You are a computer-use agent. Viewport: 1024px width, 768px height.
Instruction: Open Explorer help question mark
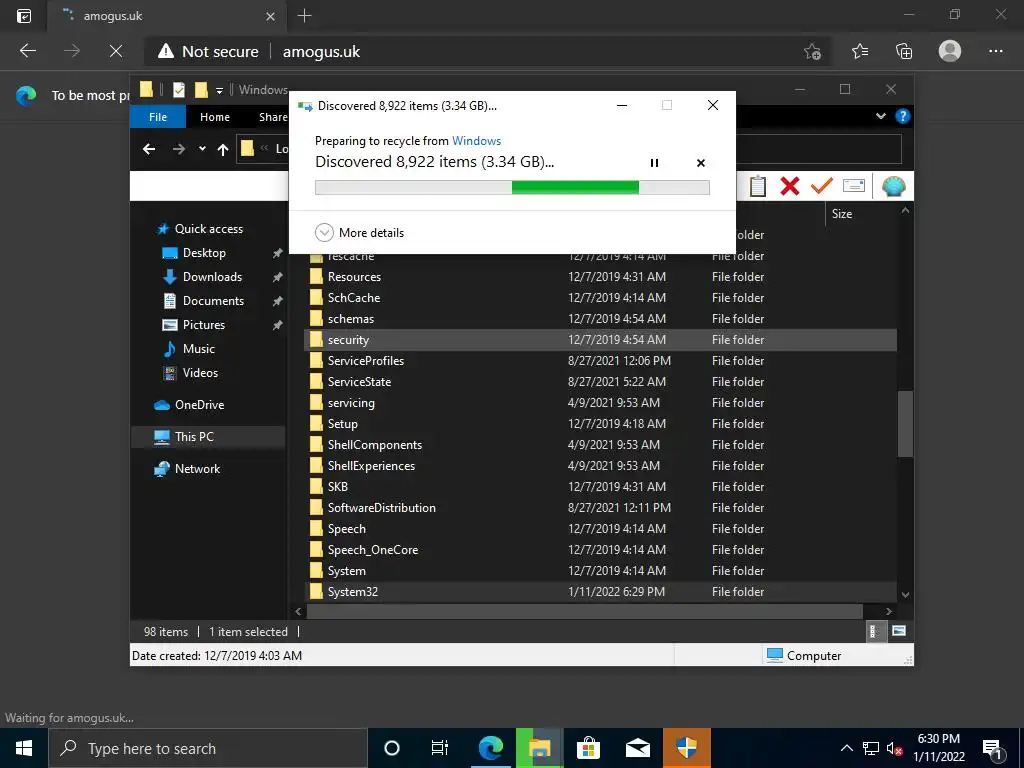pos(903,116)
